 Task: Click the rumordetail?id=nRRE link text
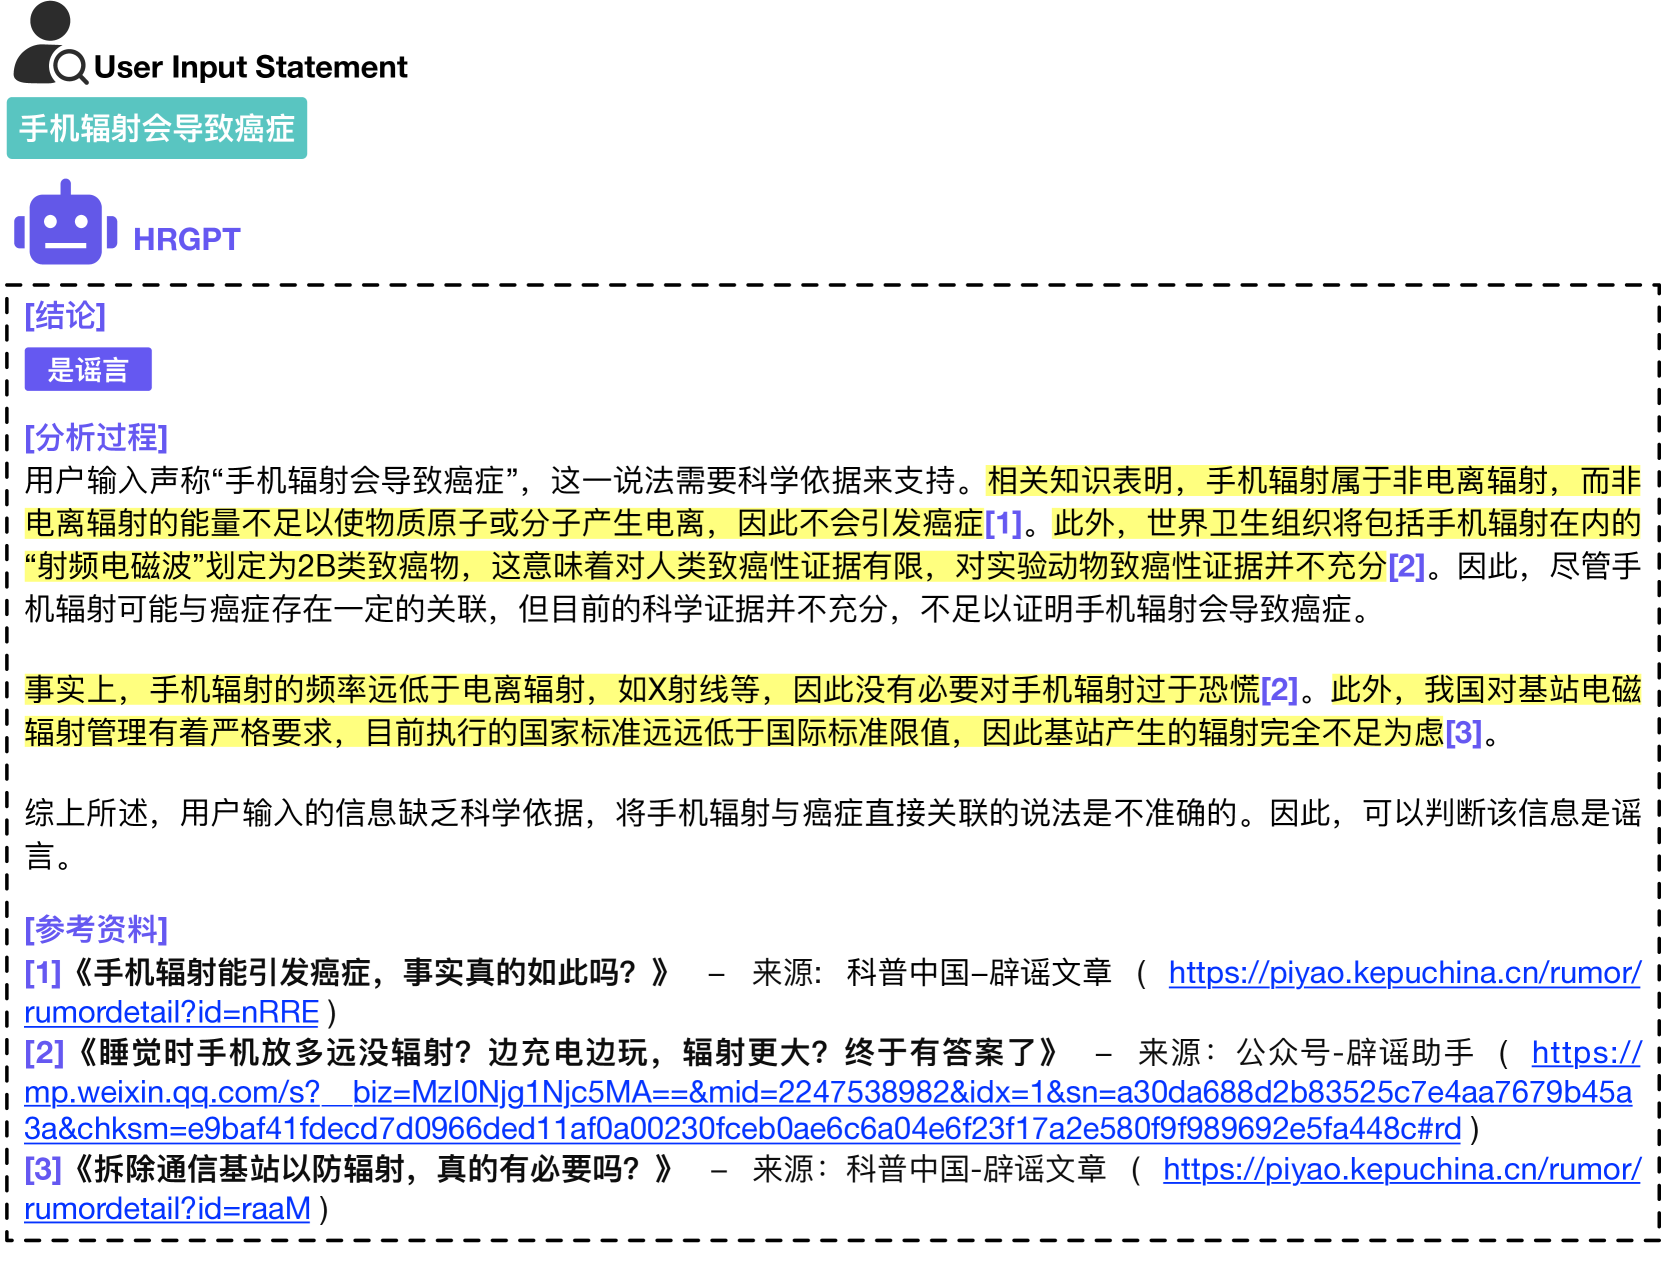[x=171, y=1012]
